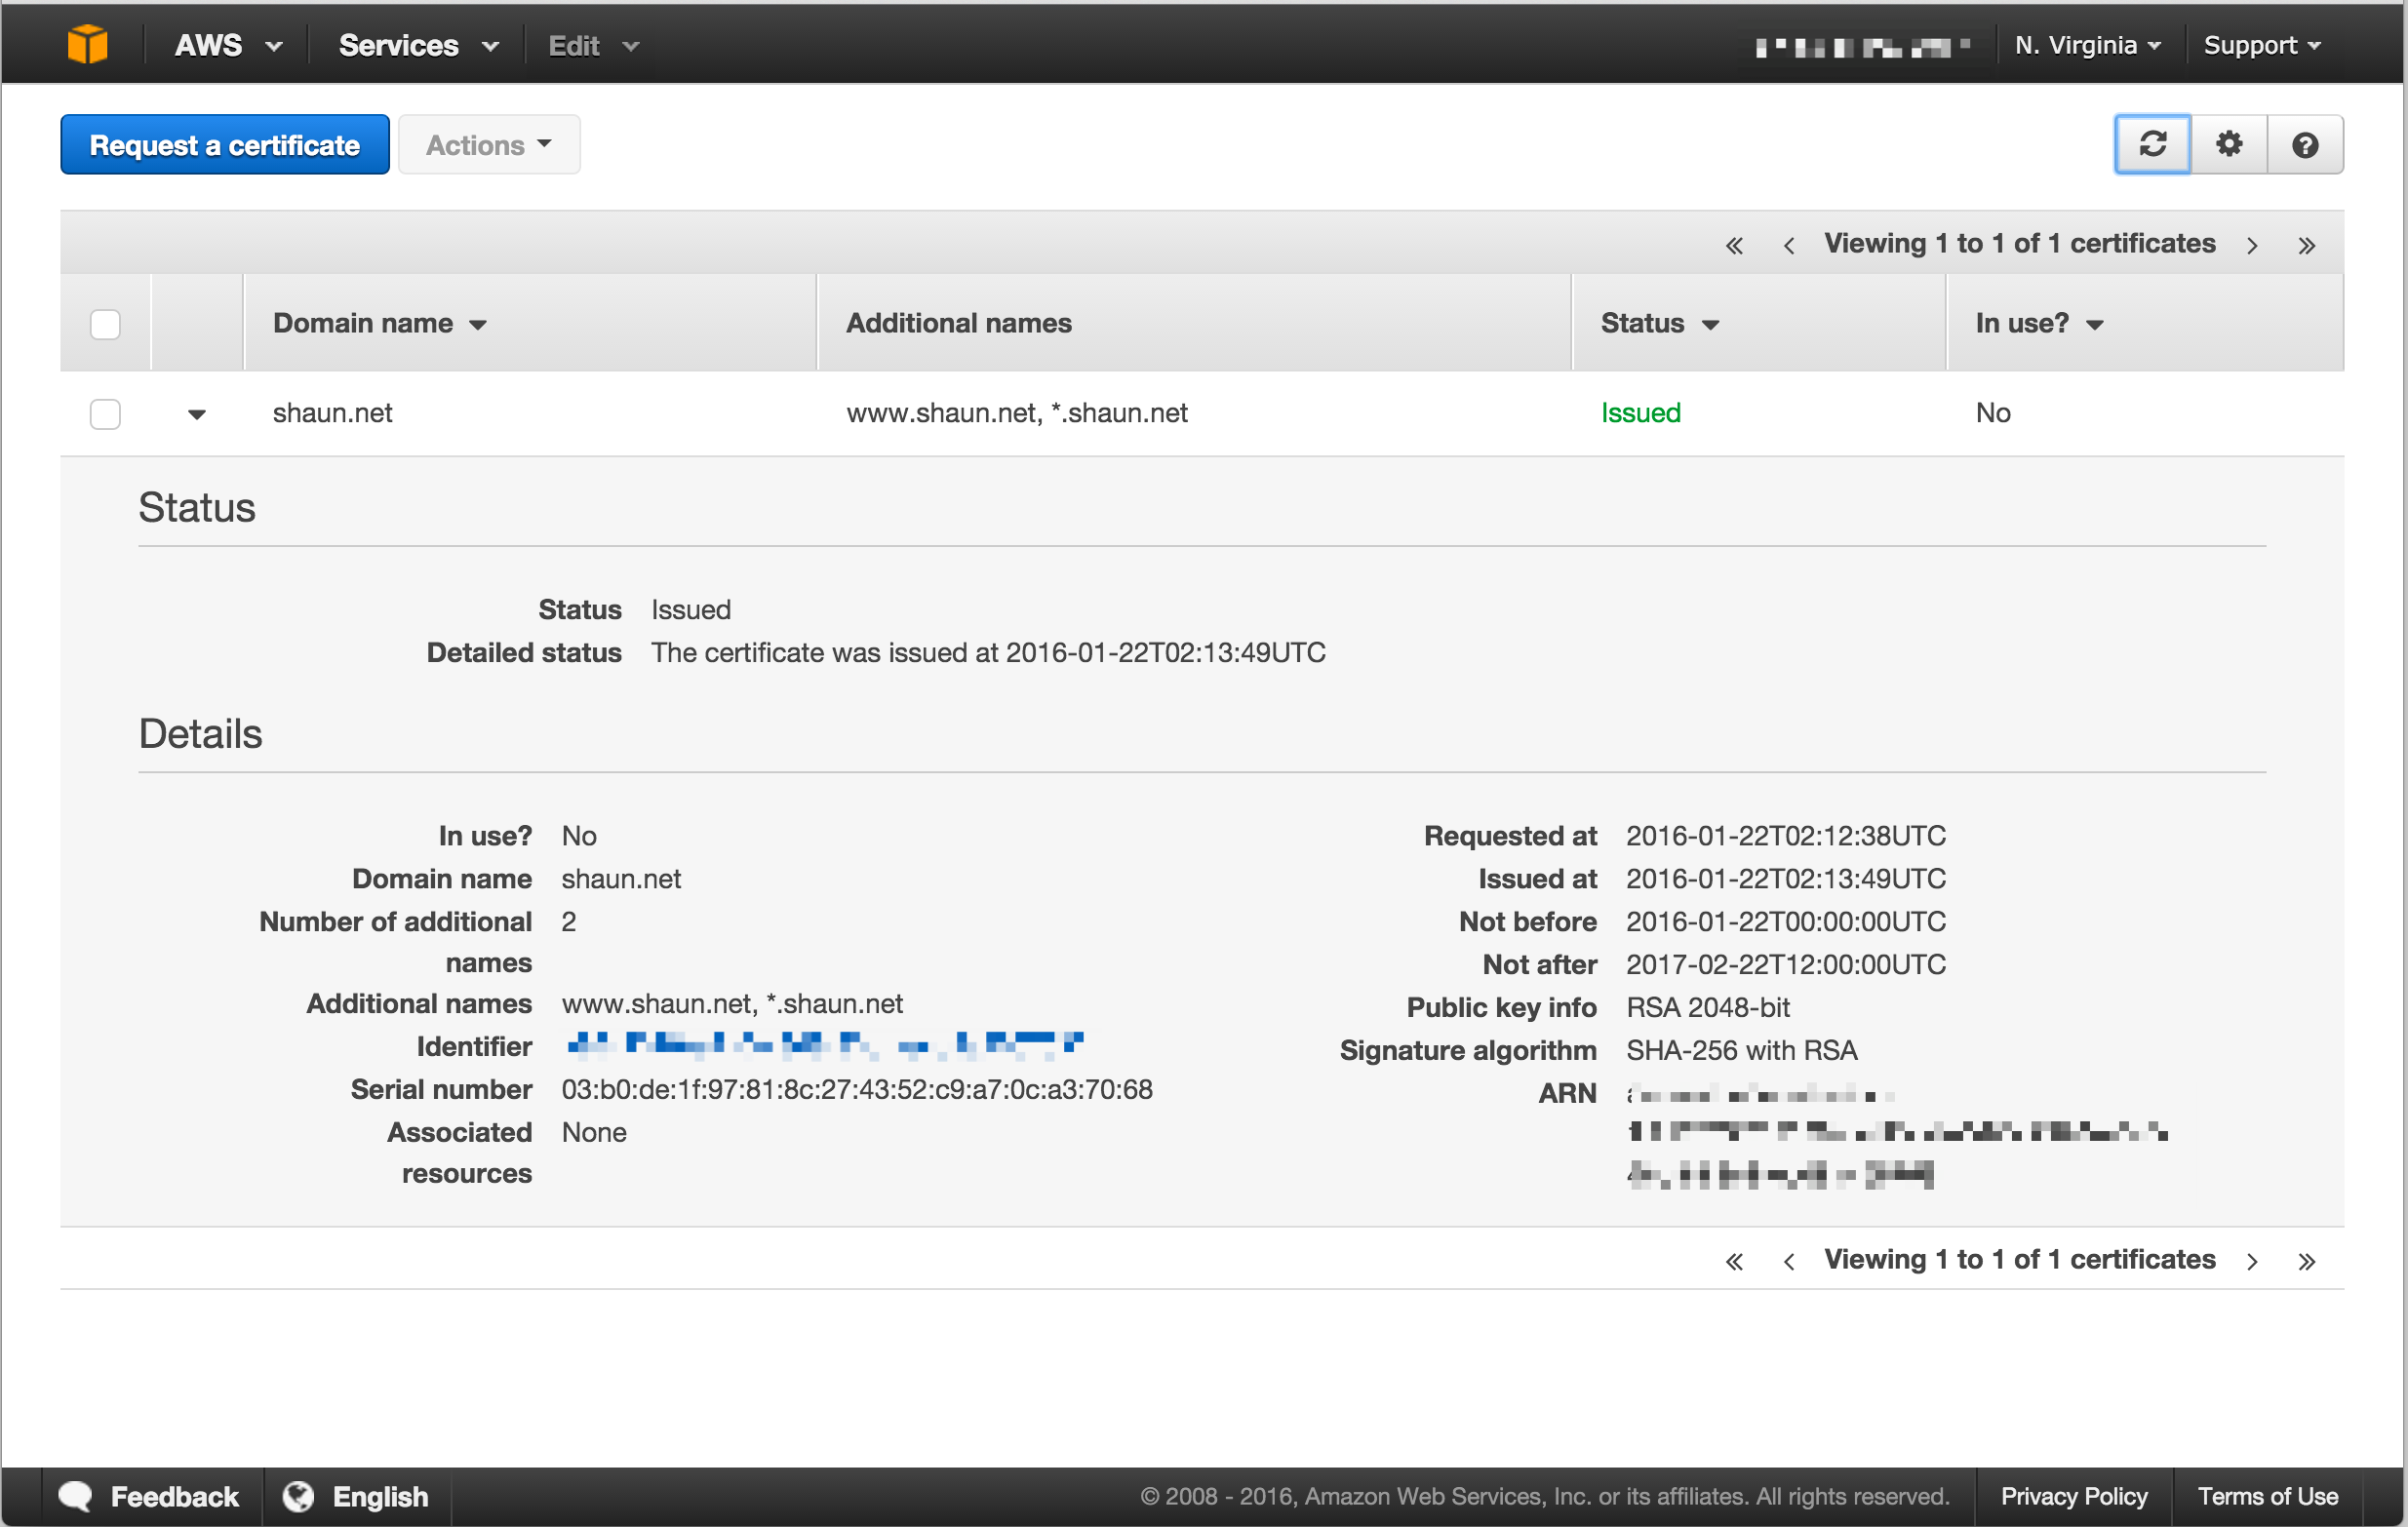Select the shaun.net certificate checkbox
Image resolution: width=2408 pixels, height=1527 pixels.
point(105,414)
